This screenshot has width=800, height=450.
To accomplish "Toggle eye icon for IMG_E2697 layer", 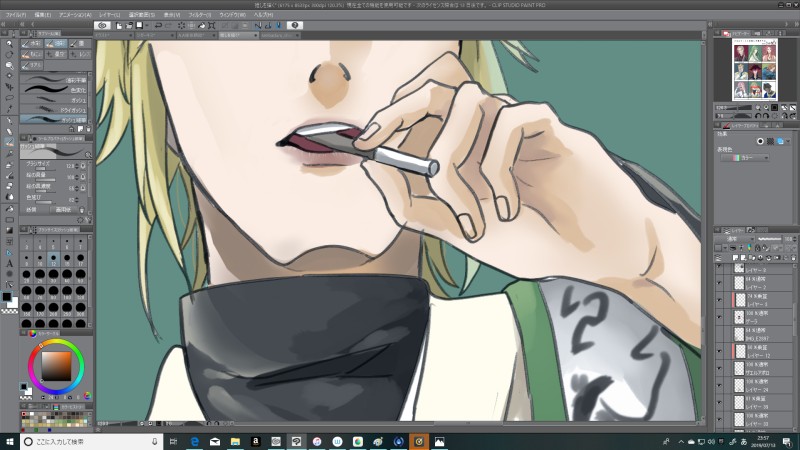I will (x=719, y=334).
